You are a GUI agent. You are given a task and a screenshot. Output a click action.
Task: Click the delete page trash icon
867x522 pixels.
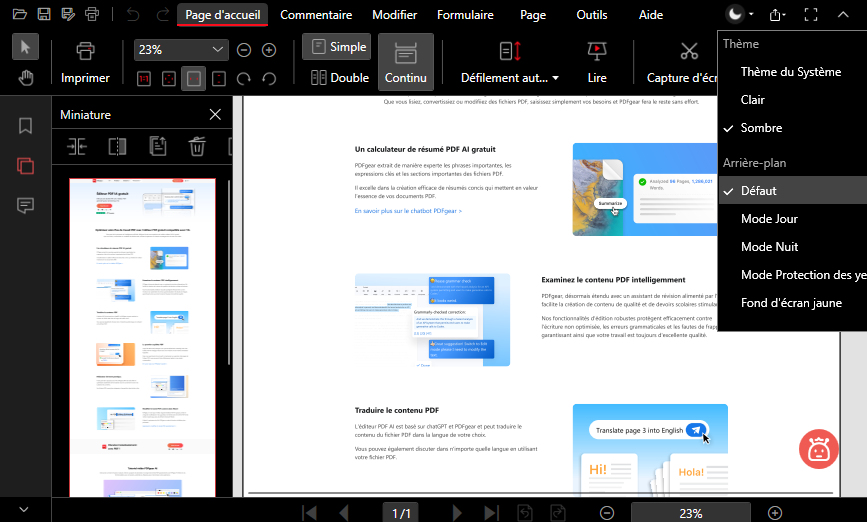tap(197, 146)
